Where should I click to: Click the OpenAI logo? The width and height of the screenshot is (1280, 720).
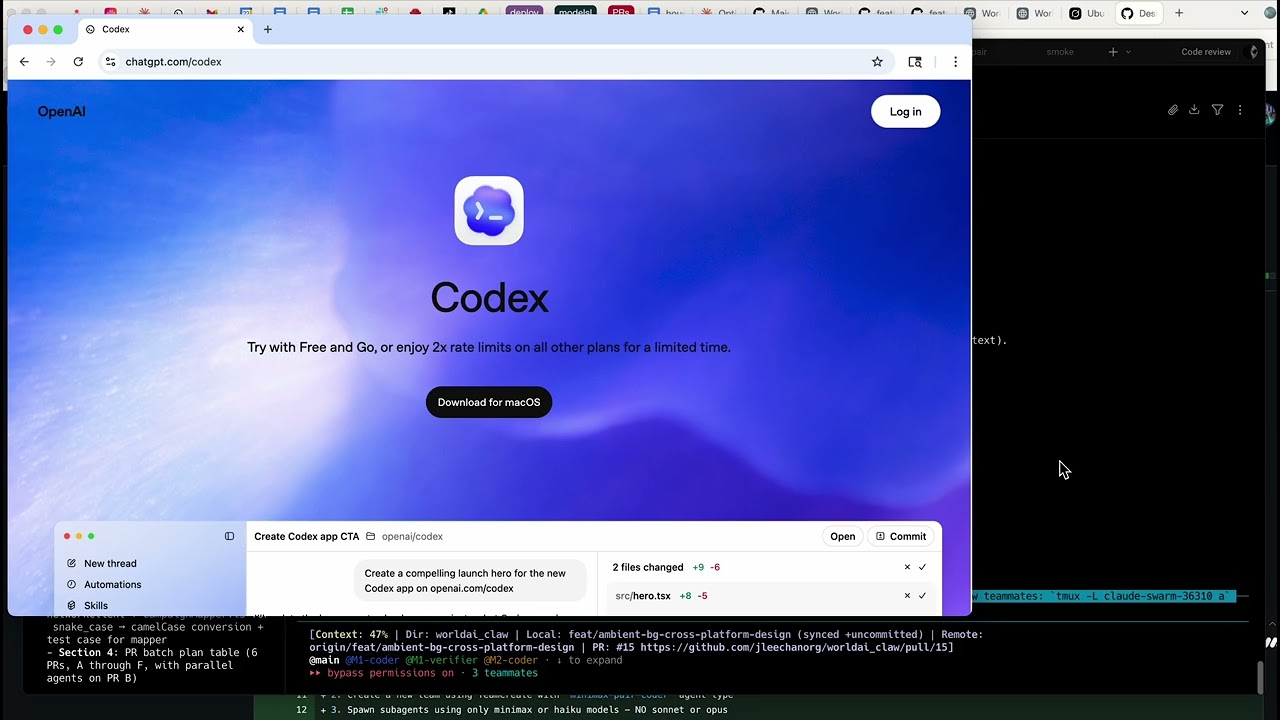point(61,111)
